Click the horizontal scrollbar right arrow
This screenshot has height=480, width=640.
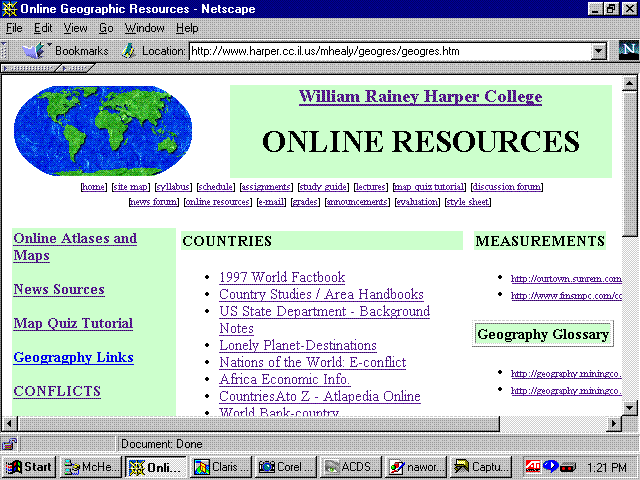pos(614,424)
